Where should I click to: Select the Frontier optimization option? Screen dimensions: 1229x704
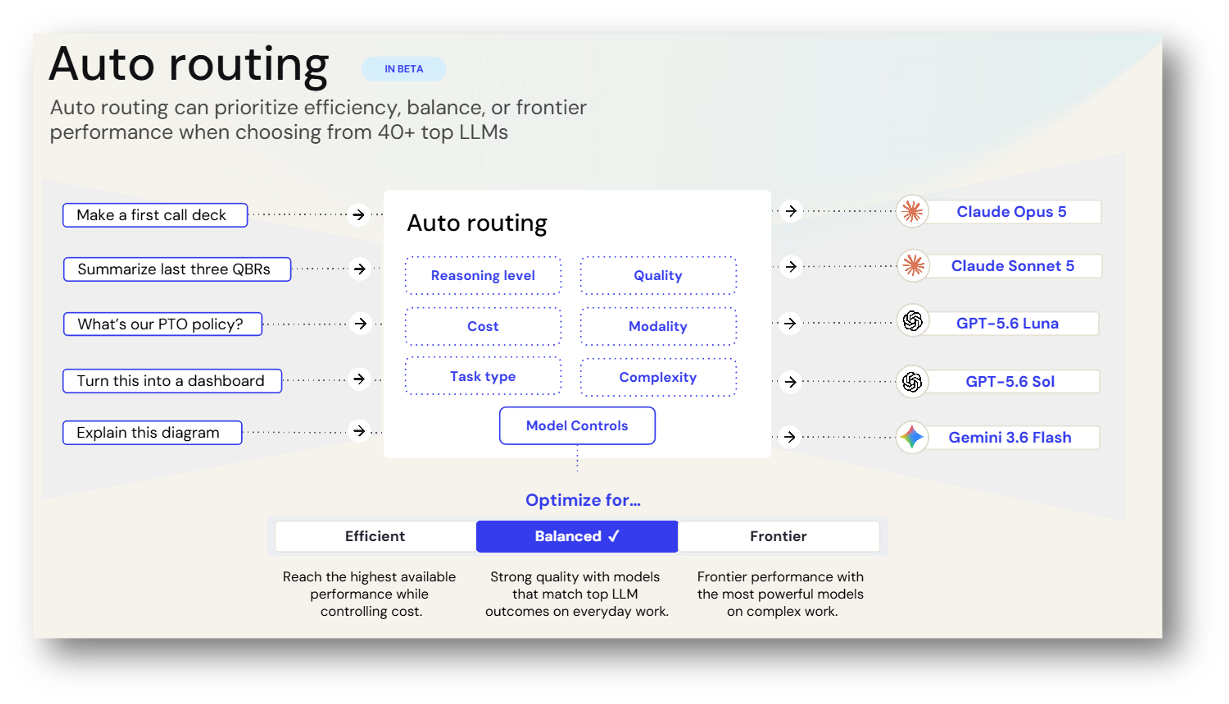779,536
